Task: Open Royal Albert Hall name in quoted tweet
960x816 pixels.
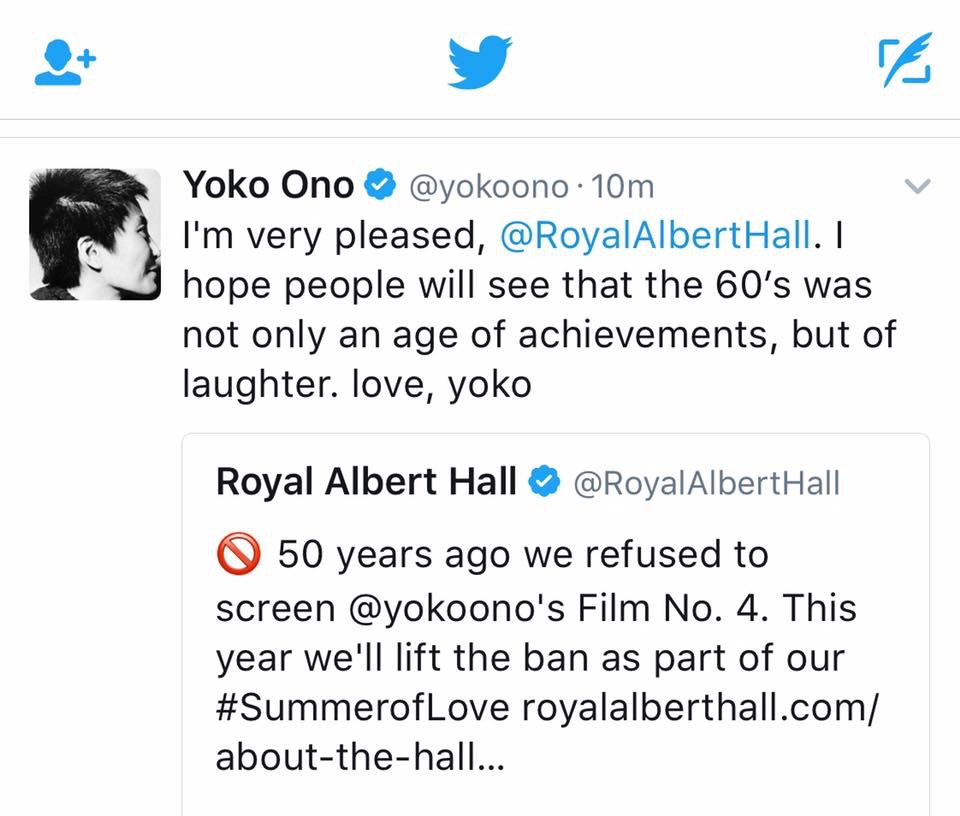Action: click(x=366, y=483)
